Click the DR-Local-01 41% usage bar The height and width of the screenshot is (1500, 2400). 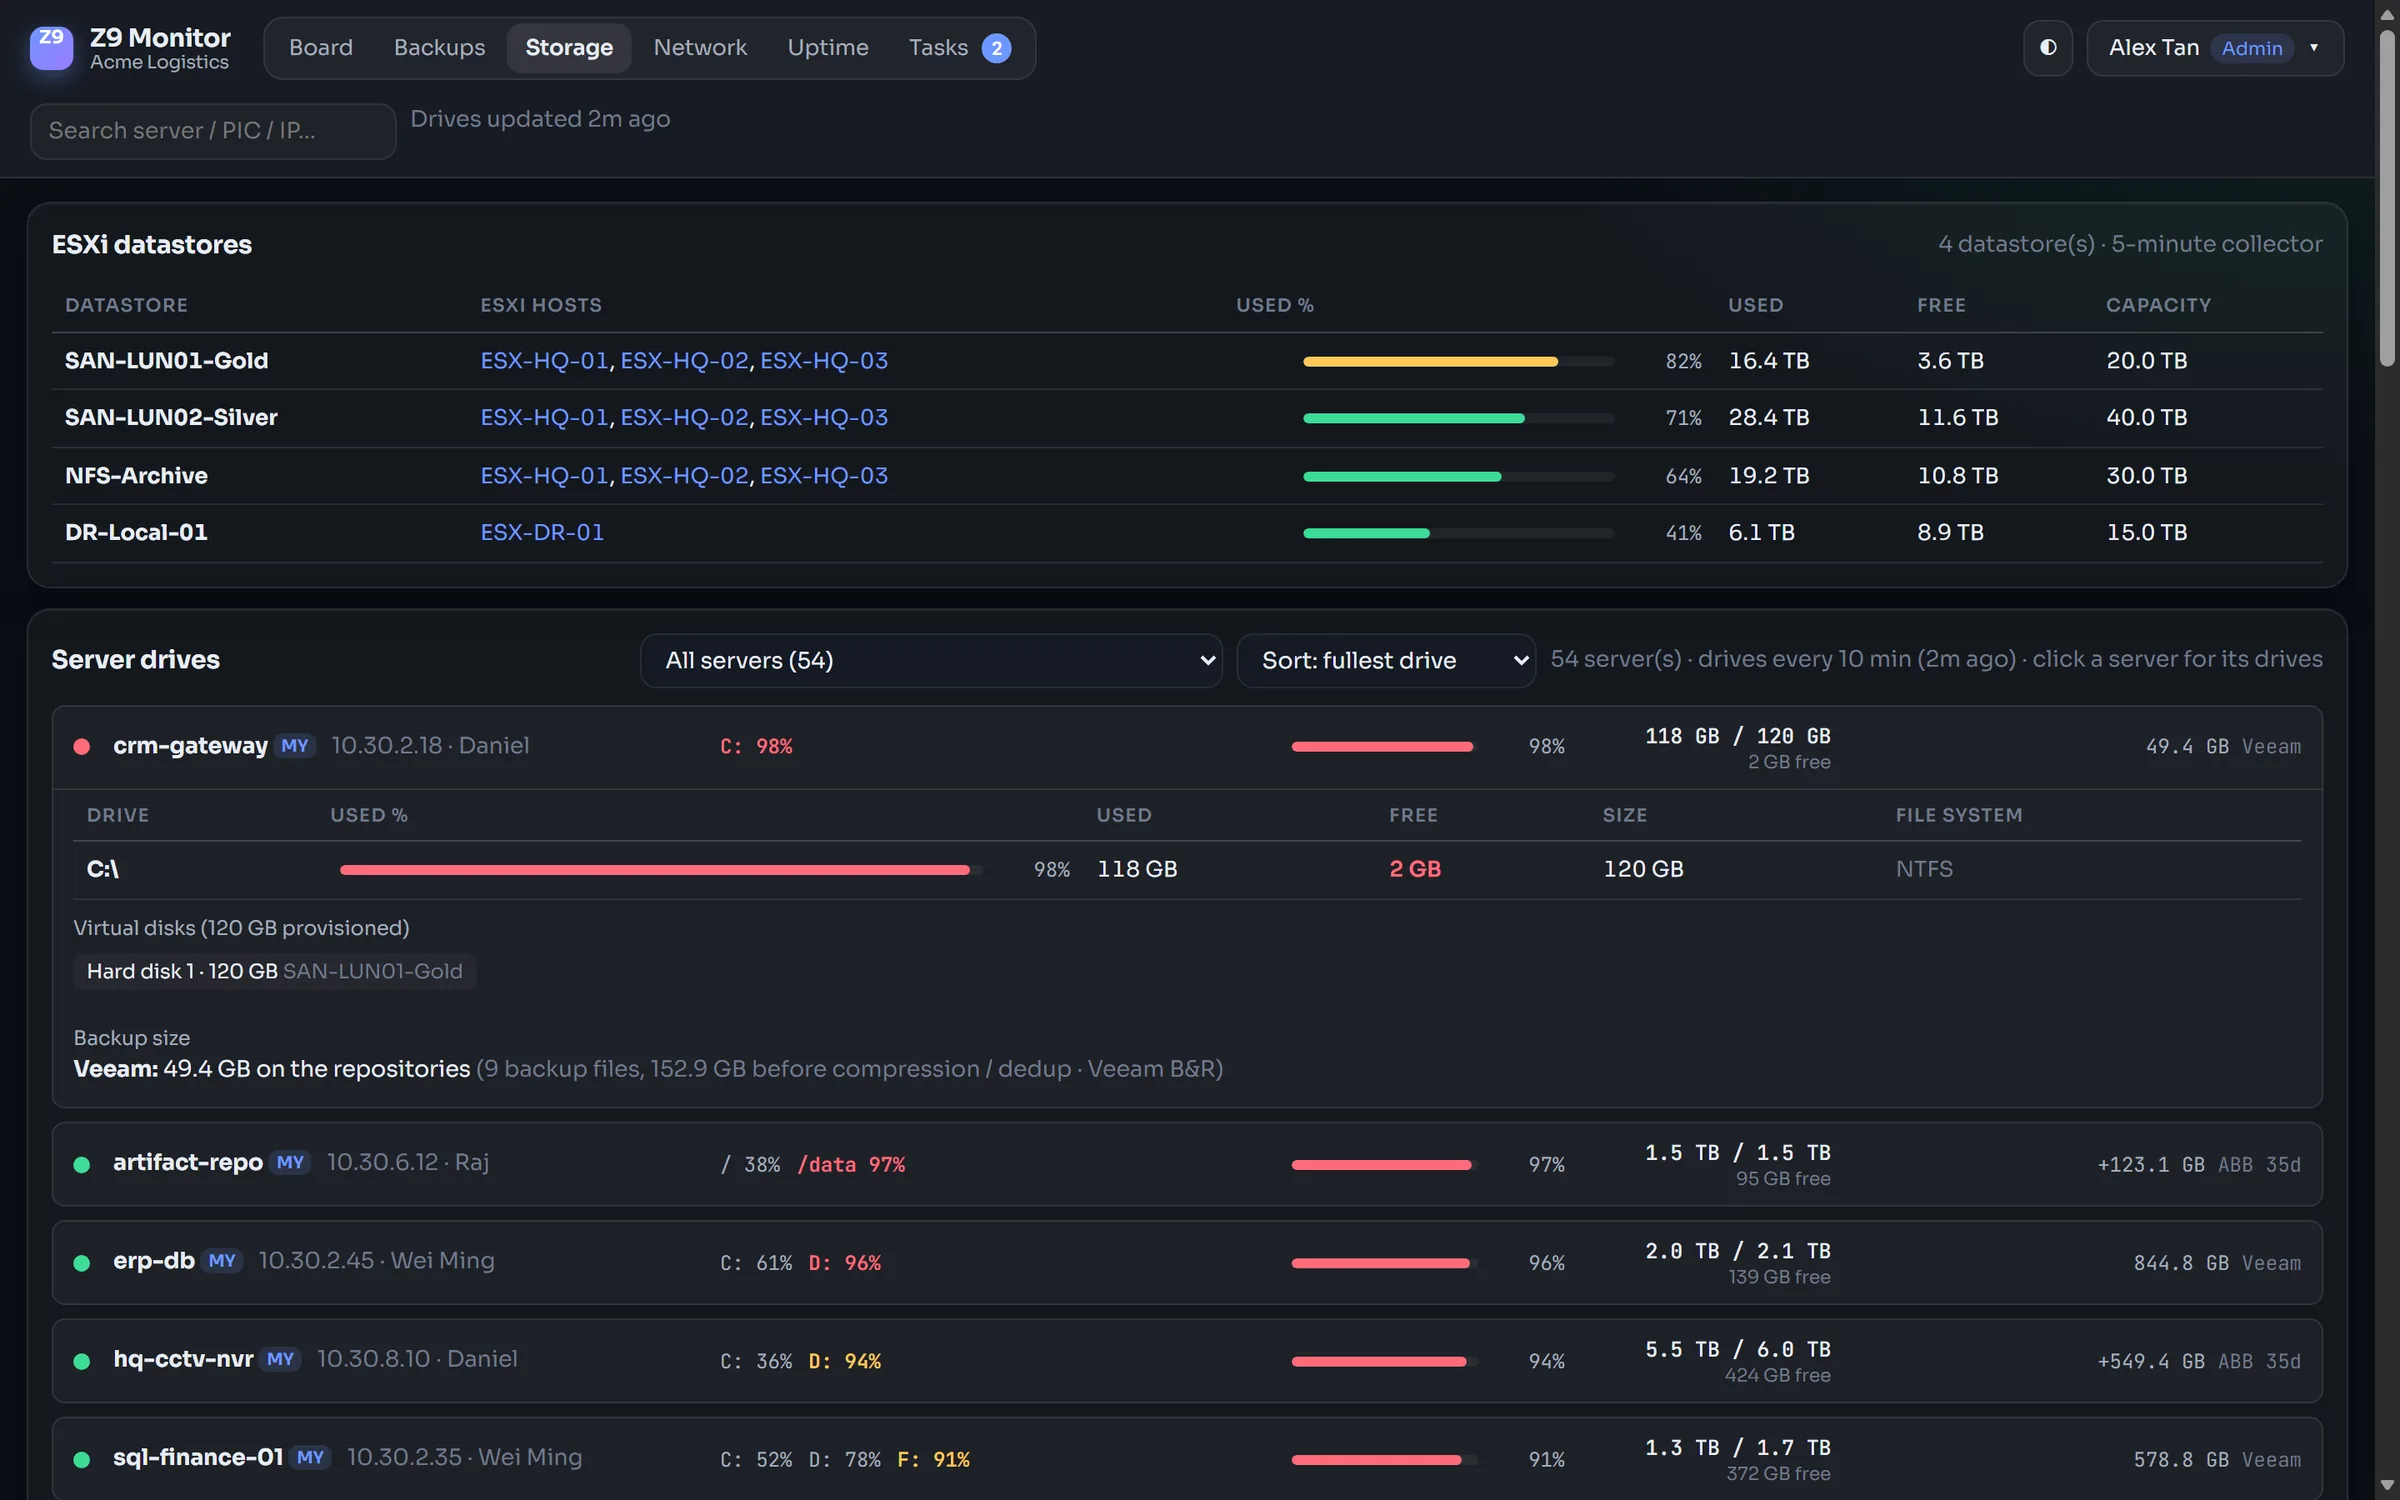point(1458,534)
